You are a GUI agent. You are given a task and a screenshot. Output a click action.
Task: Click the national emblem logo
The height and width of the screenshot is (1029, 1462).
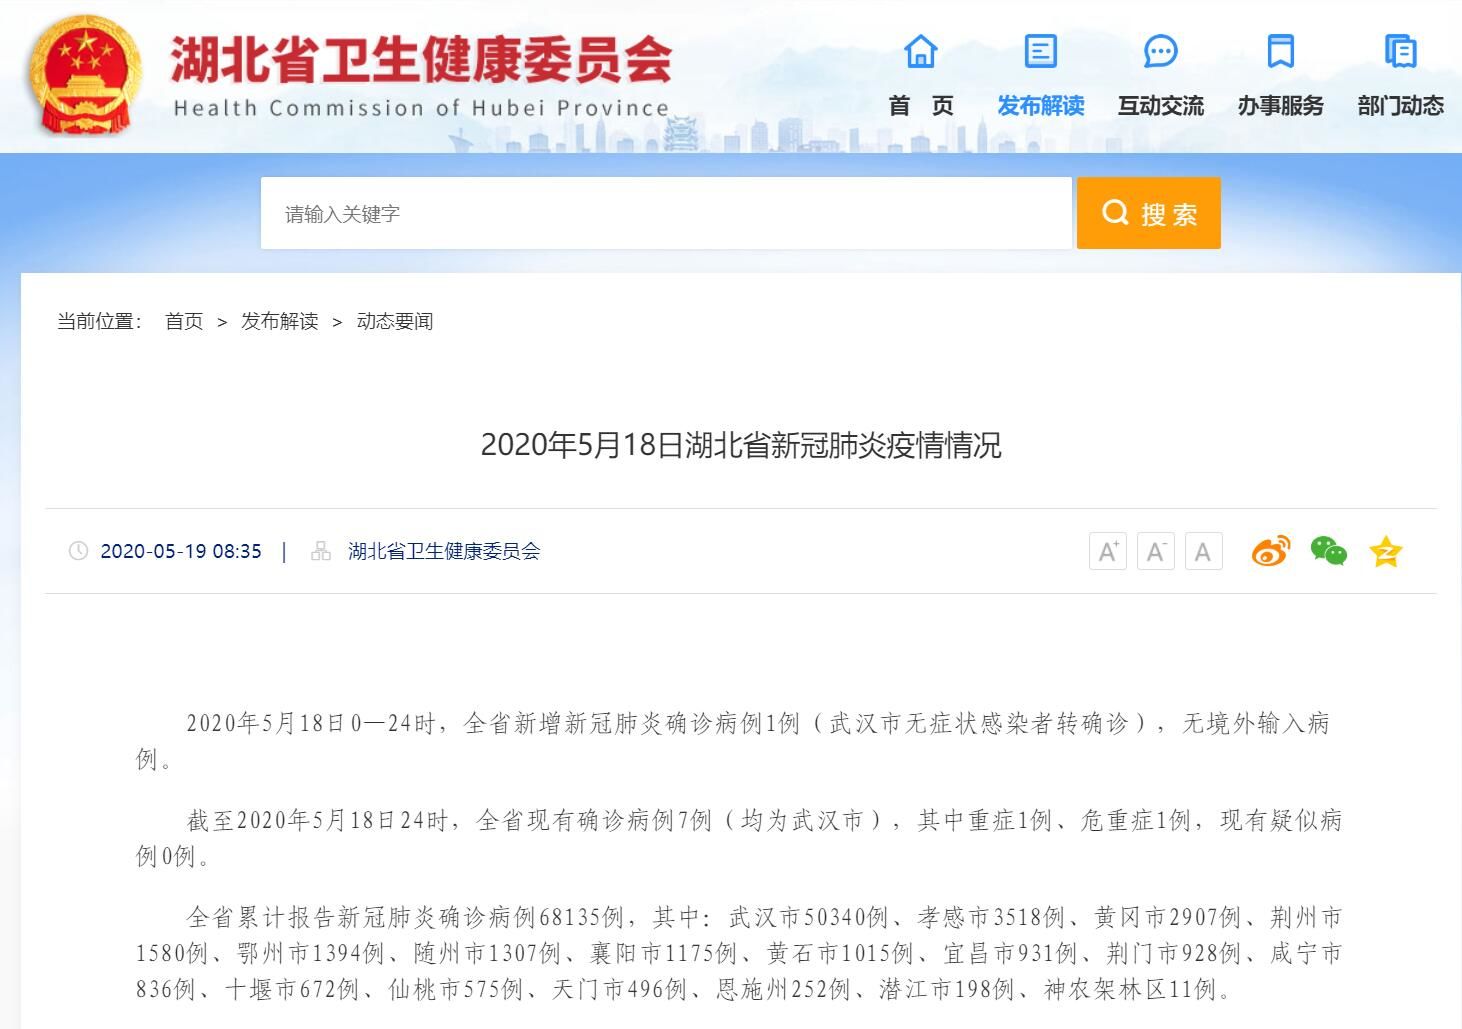tap(85, 77)
